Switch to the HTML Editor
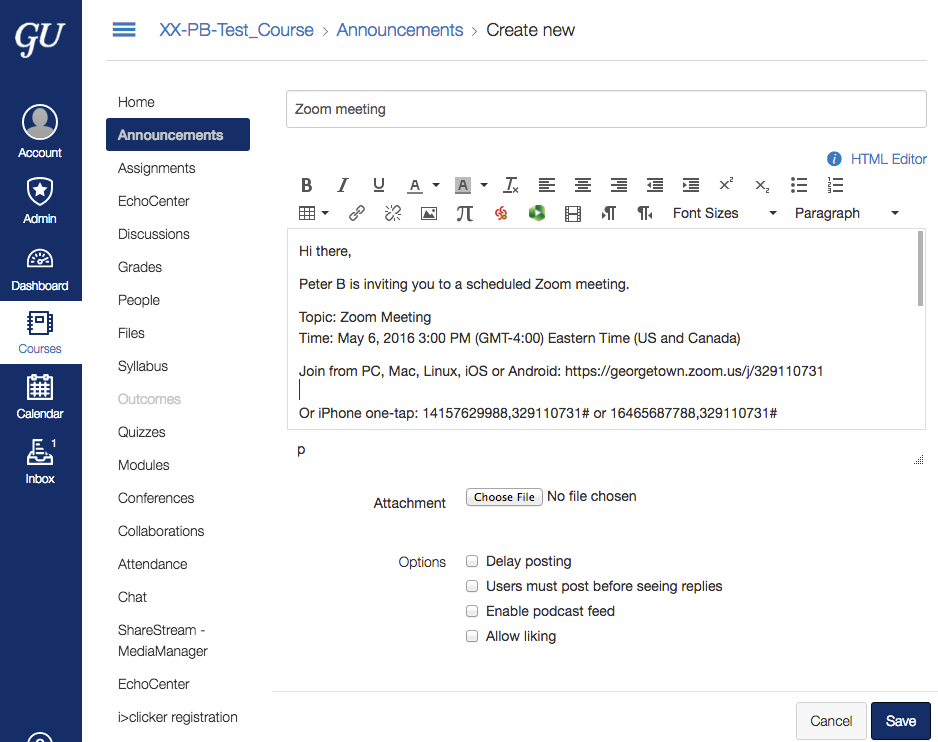 (888, 159)
